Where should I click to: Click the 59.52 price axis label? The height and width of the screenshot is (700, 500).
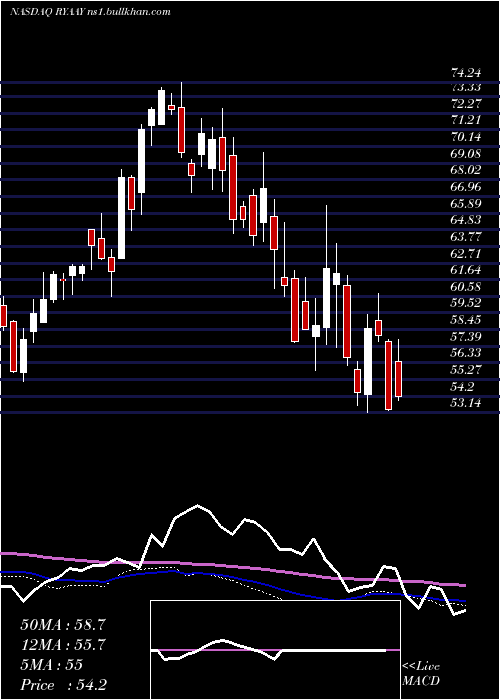[x=466, y=303]
